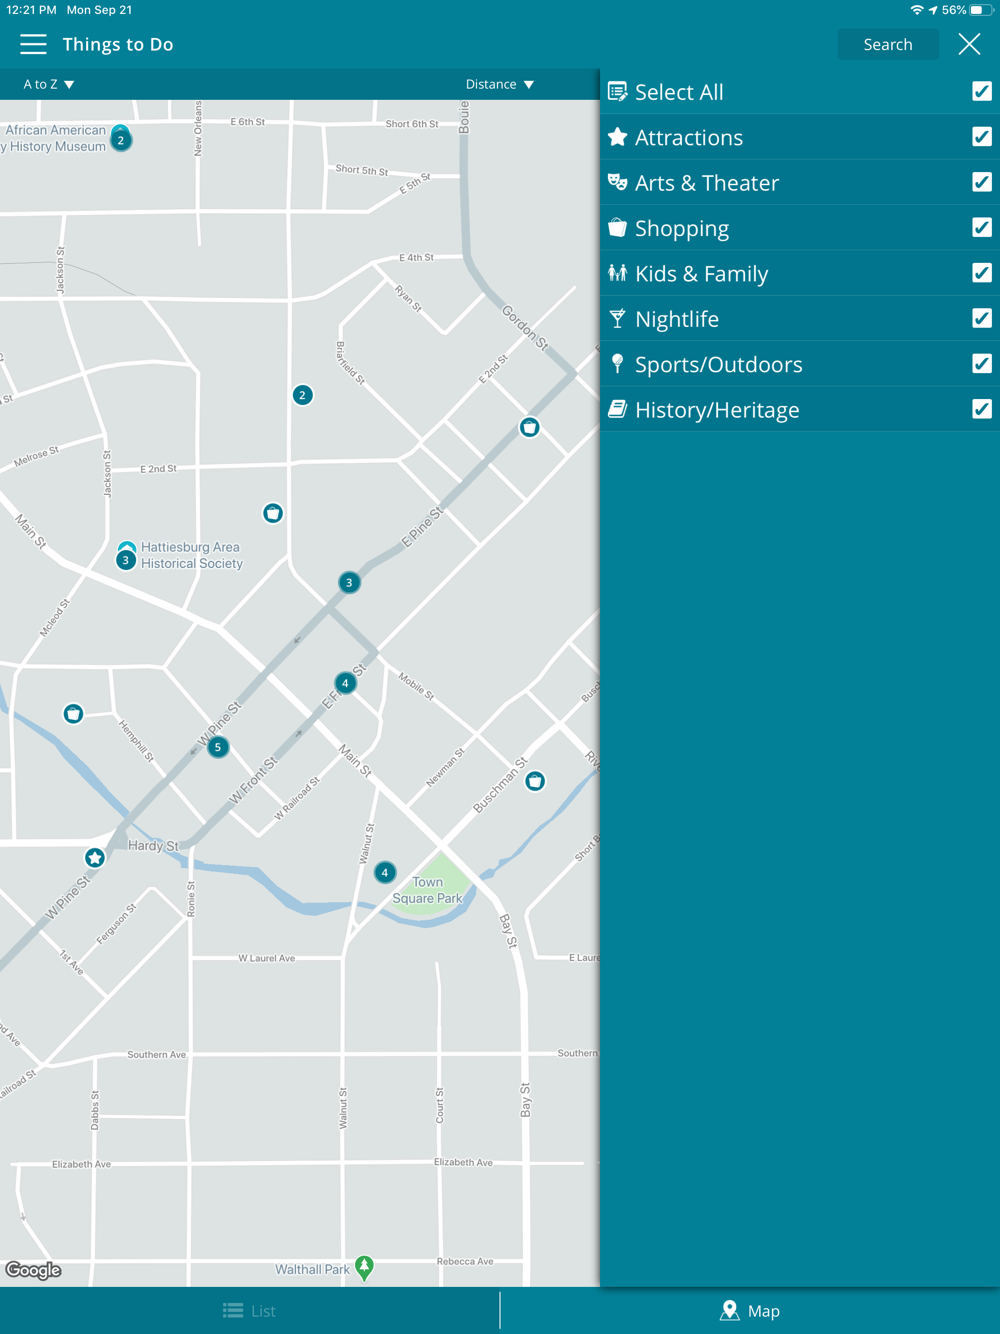Click the Kids & Family people icon
Viewport: 1000px width, 1334px height.
[x=618, y=273]
